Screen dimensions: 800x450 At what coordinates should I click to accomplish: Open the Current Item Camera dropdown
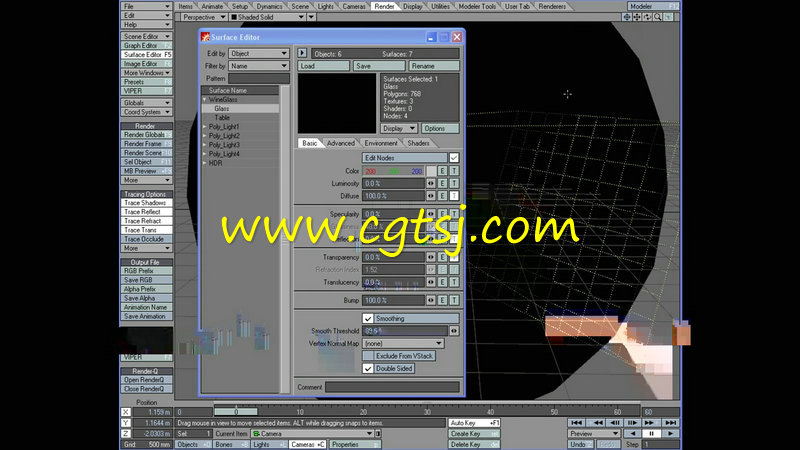[x=312, y=434]
